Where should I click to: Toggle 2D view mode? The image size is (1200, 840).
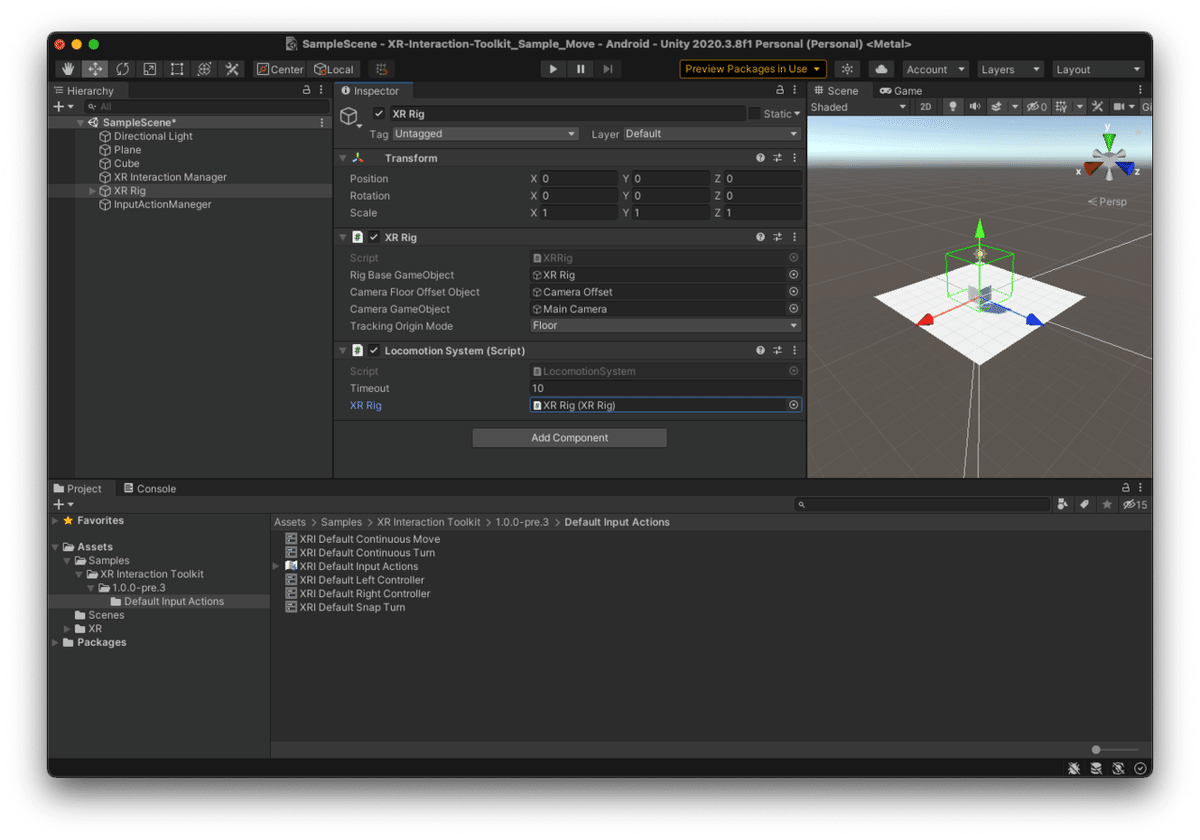(926, 107)
